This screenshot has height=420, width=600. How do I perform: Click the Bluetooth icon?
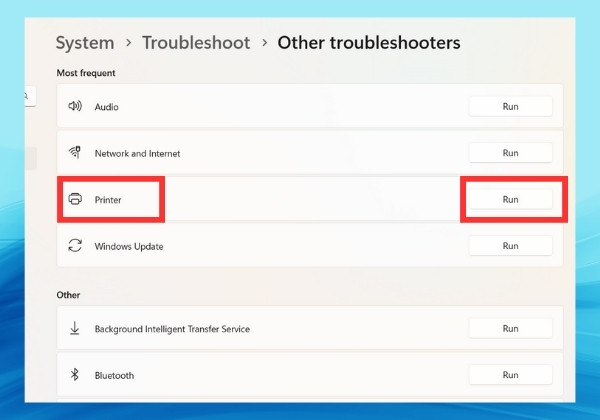75,374
